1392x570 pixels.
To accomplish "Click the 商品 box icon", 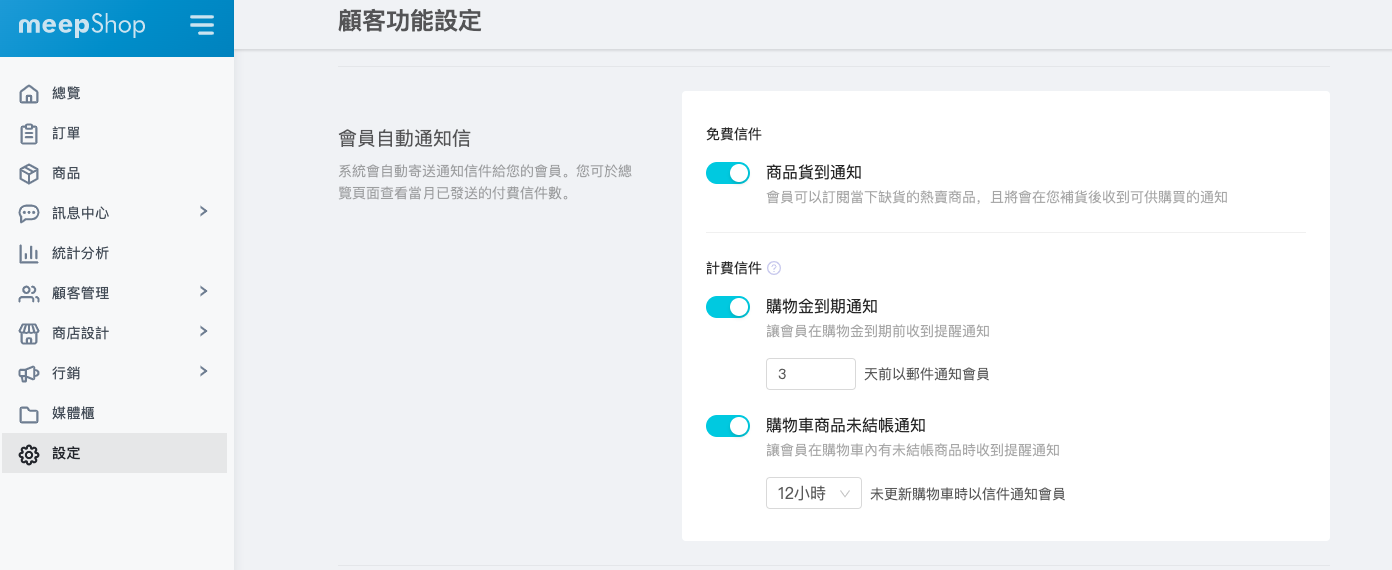I will pos(29,174).
